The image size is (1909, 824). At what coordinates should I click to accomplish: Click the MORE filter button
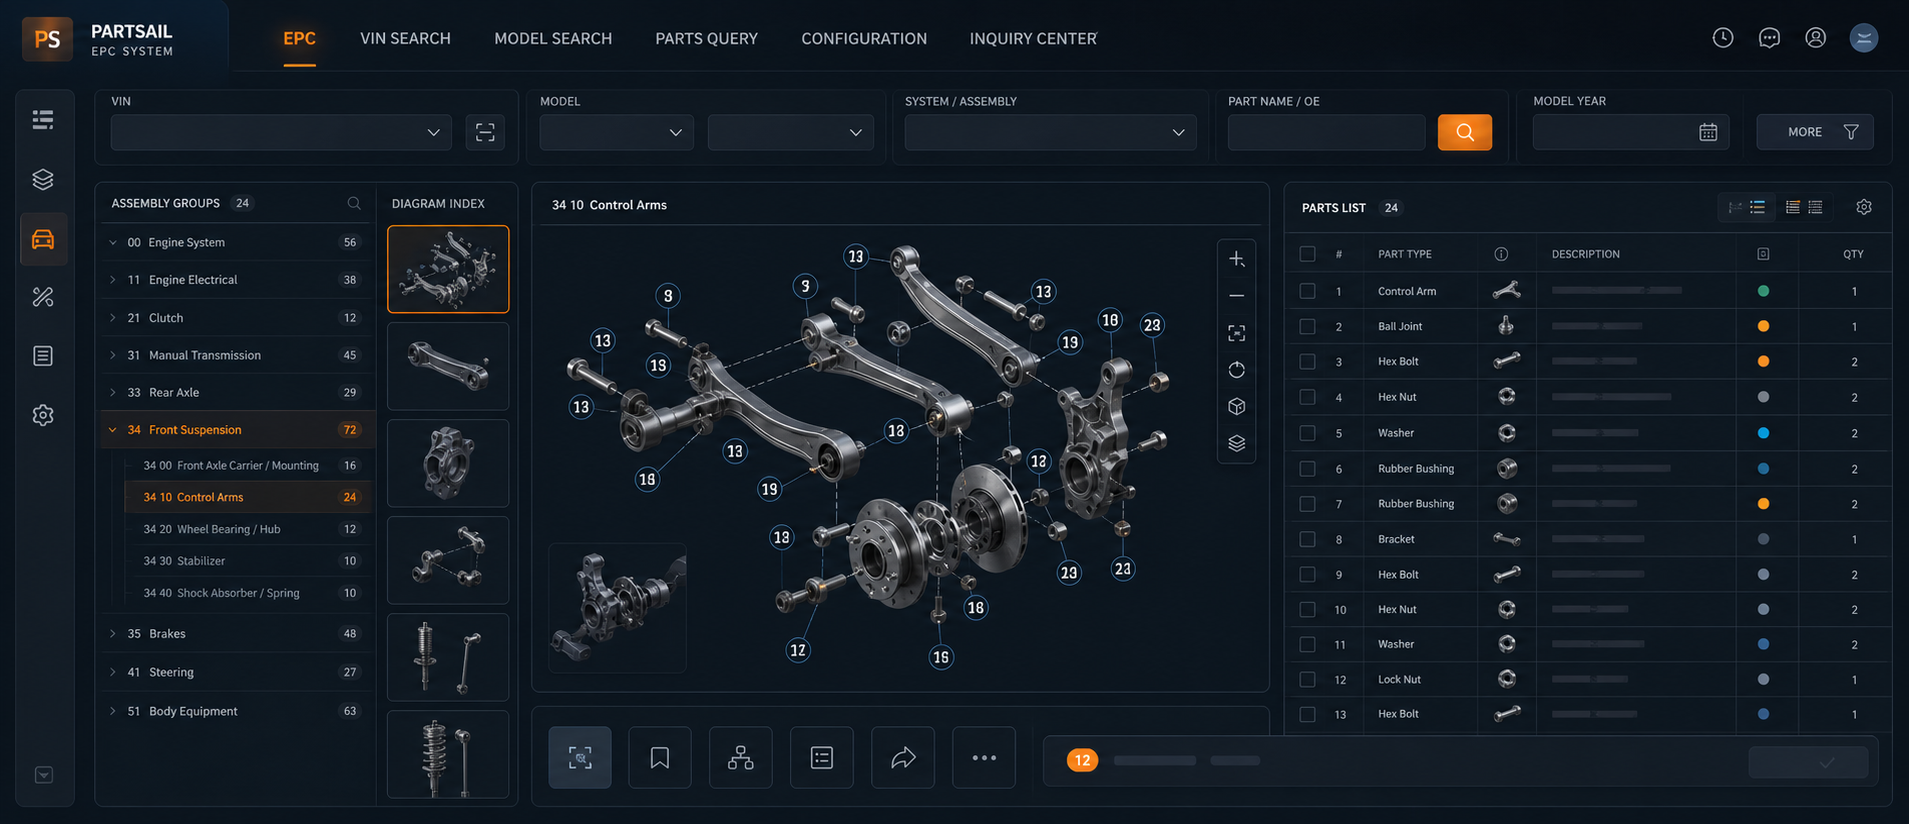click(x=1815, y=132)
